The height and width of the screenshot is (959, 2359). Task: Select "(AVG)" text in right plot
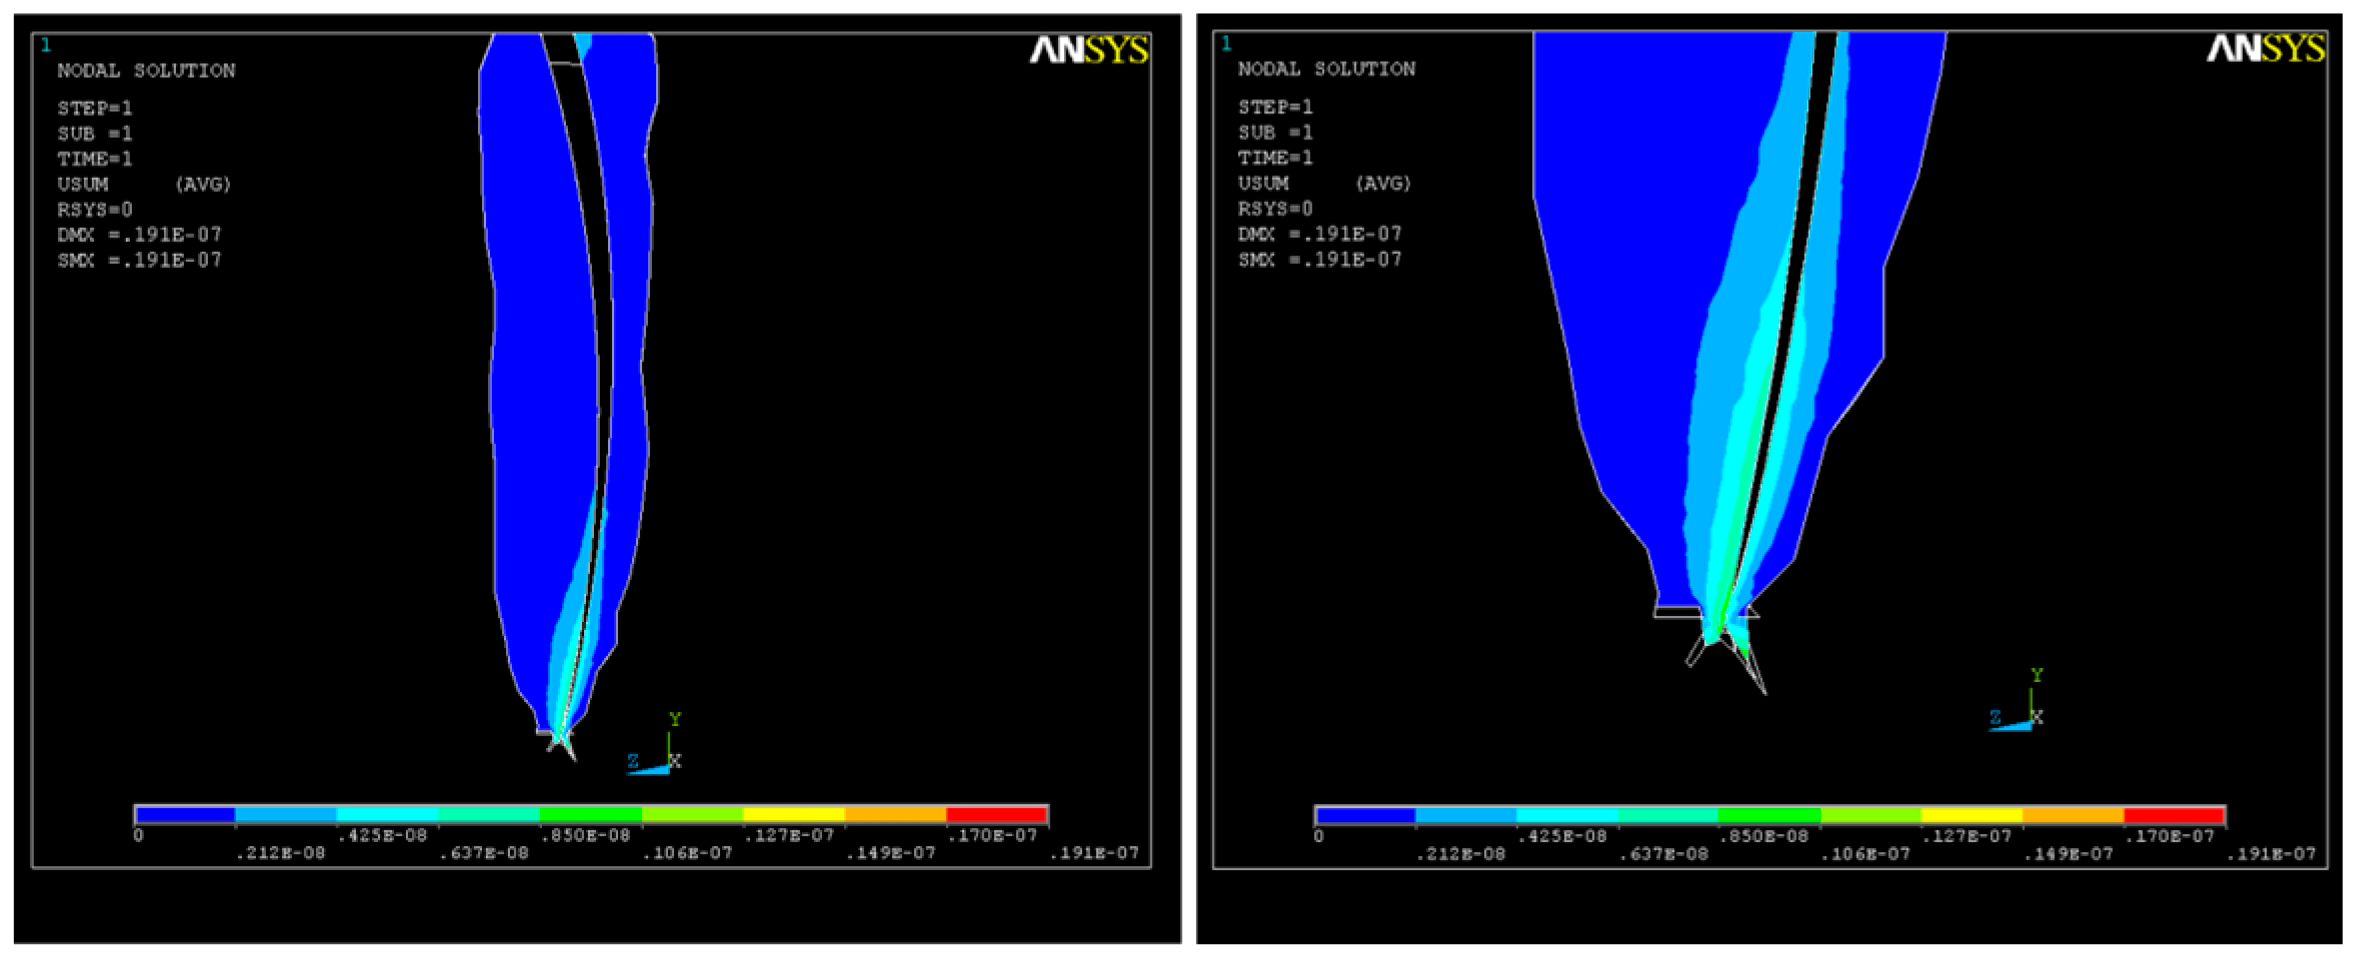(1383, 183)
